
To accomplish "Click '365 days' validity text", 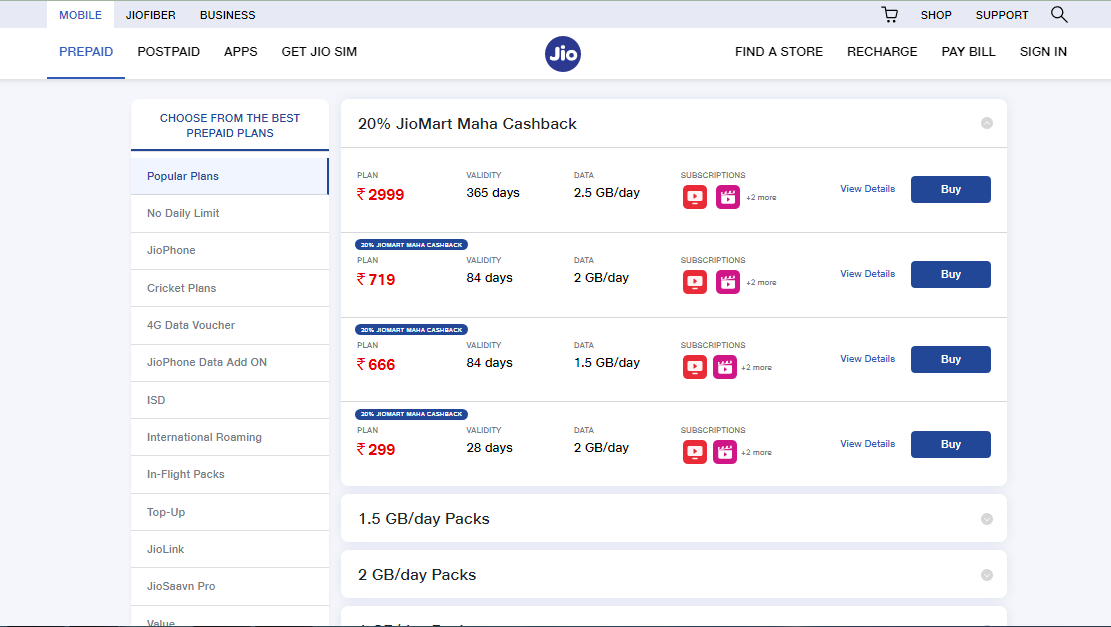I will click(493, 193).
